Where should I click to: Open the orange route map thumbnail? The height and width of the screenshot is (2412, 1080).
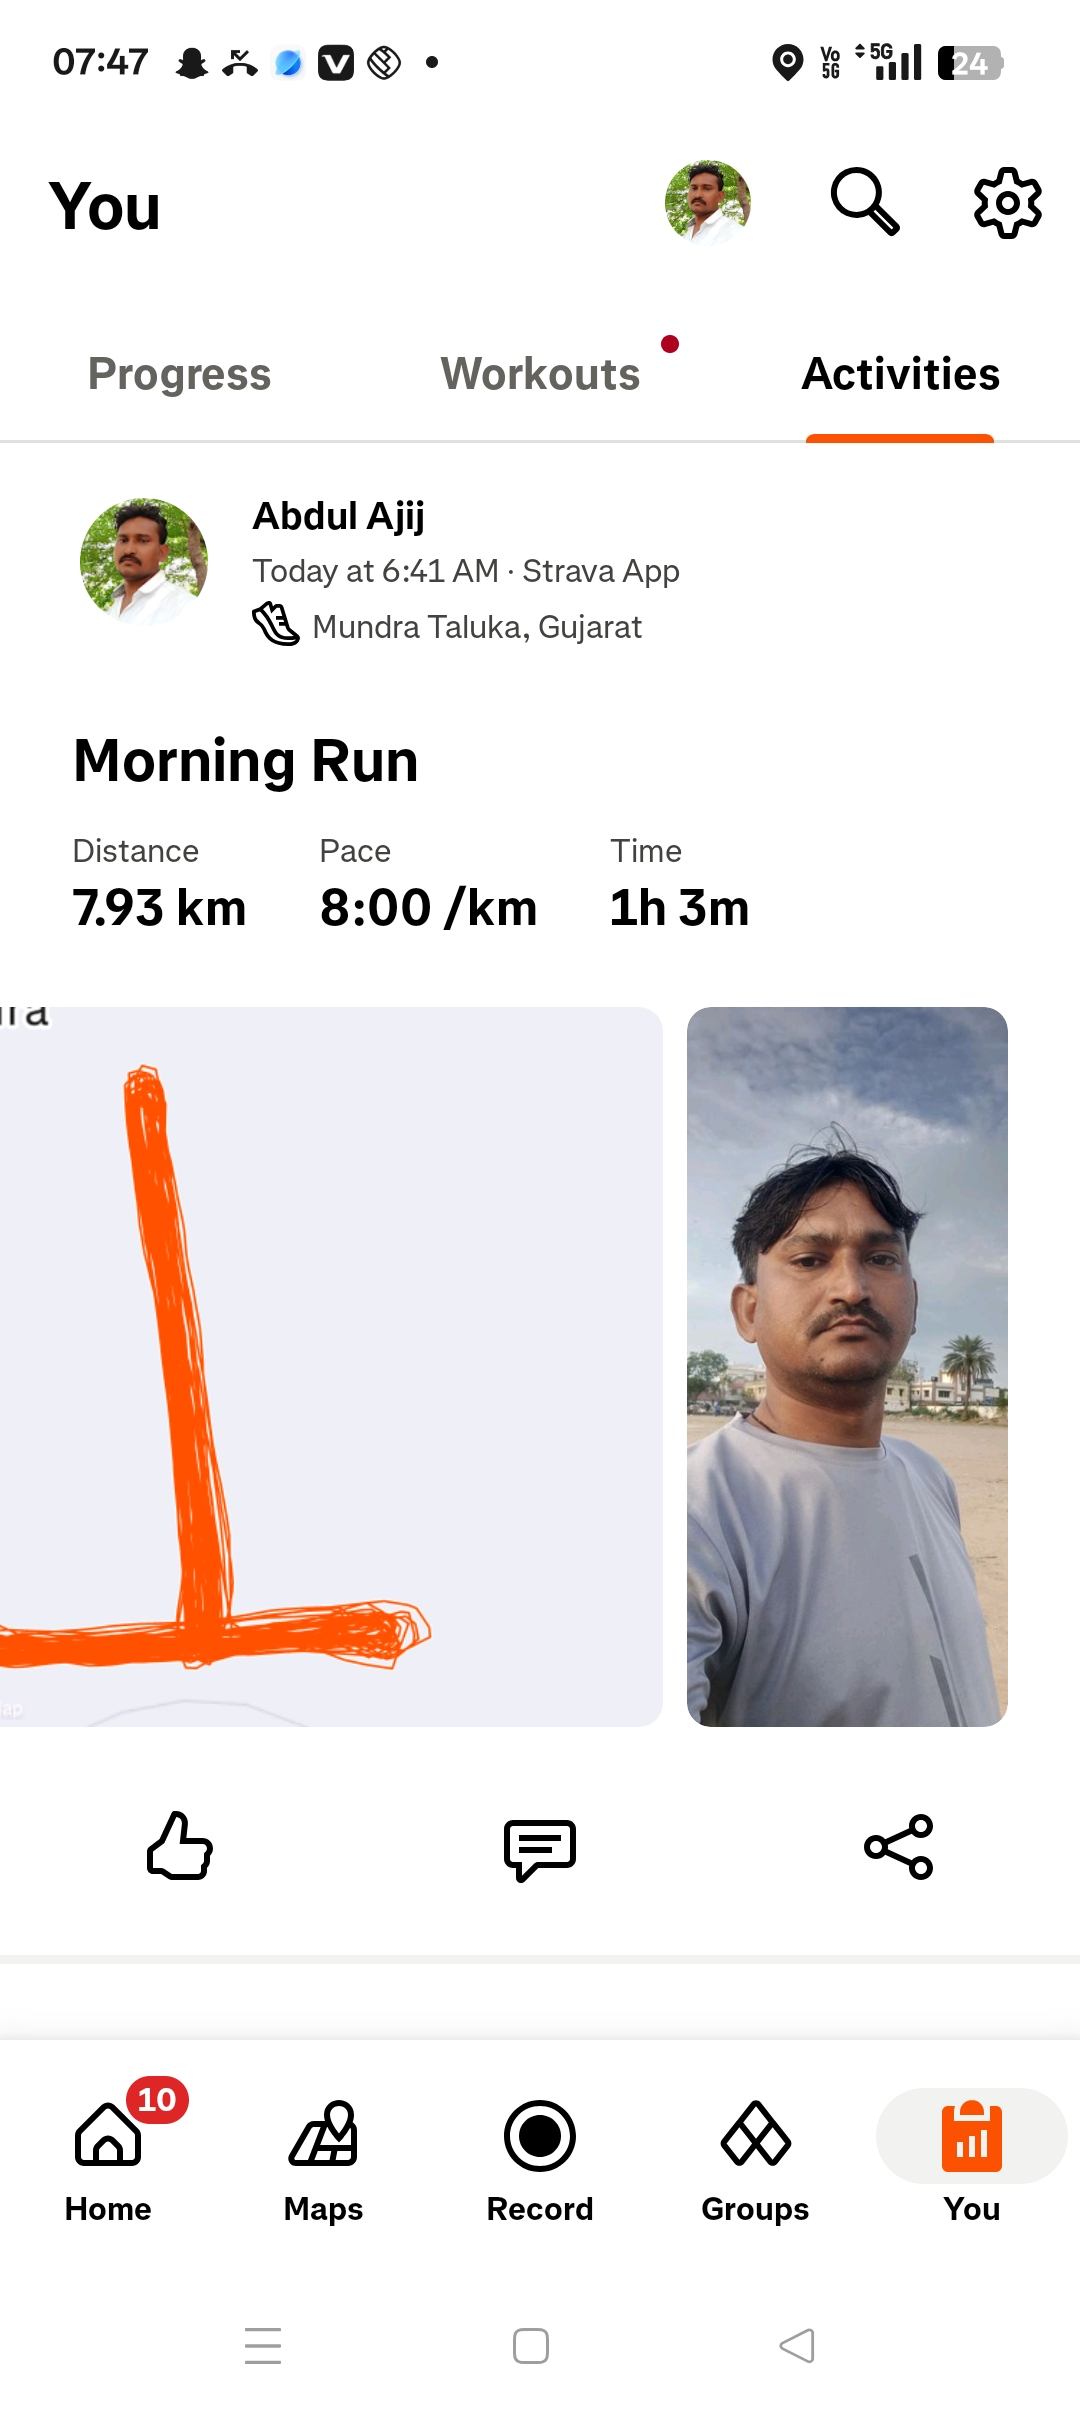[331, 1366]
